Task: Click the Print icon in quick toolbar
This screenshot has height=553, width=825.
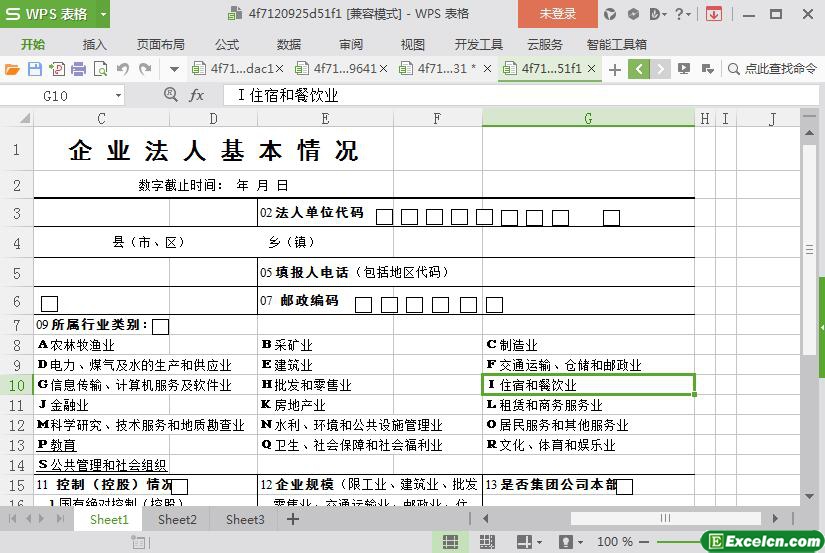Action: click(x=78, y=69)
